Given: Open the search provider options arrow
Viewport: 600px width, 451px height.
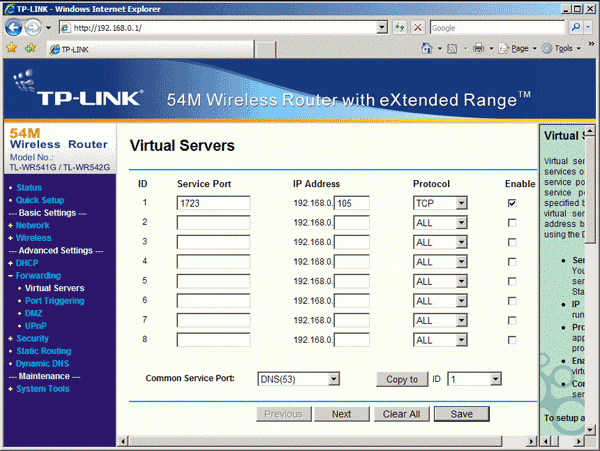Looking at the screenshot, I should point(588,28).
